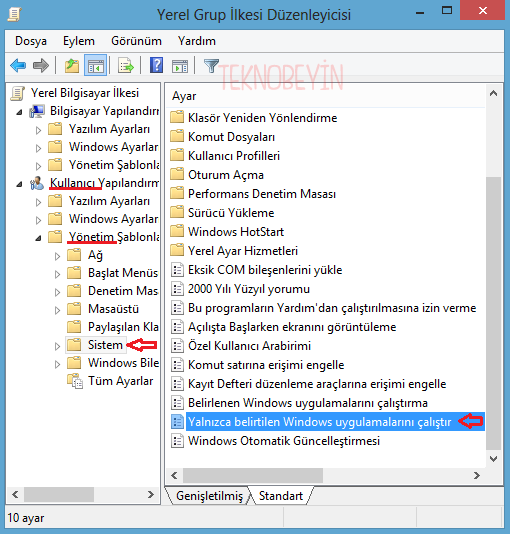Open the Görünüm menu

[x=136, y=41]
